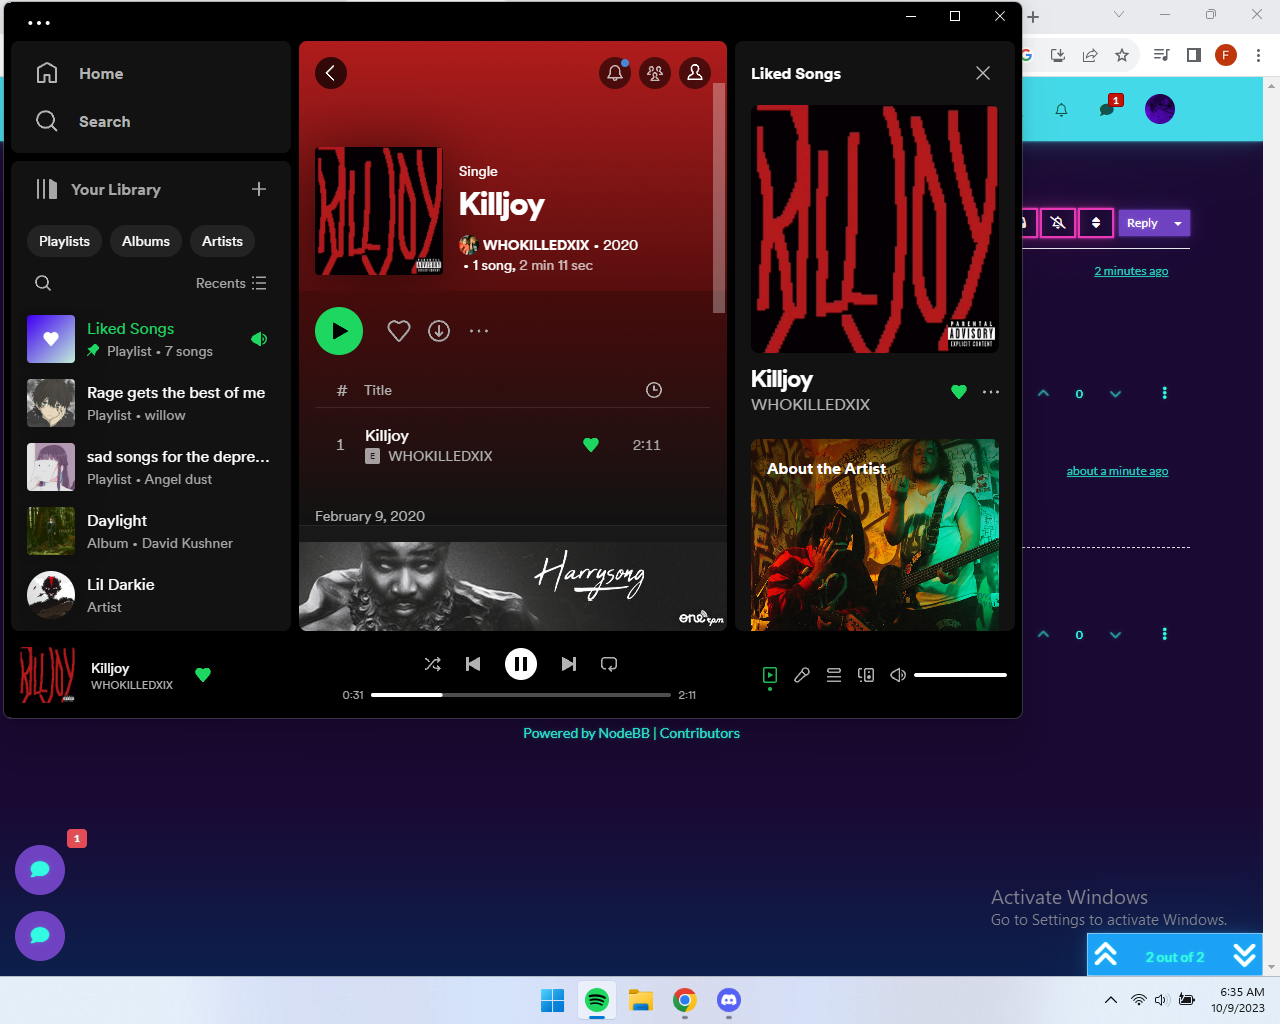The image size is (1280, 1024).
Task: Unlike the Killjoy single heart outline
Action: click(x=399, y=331)
